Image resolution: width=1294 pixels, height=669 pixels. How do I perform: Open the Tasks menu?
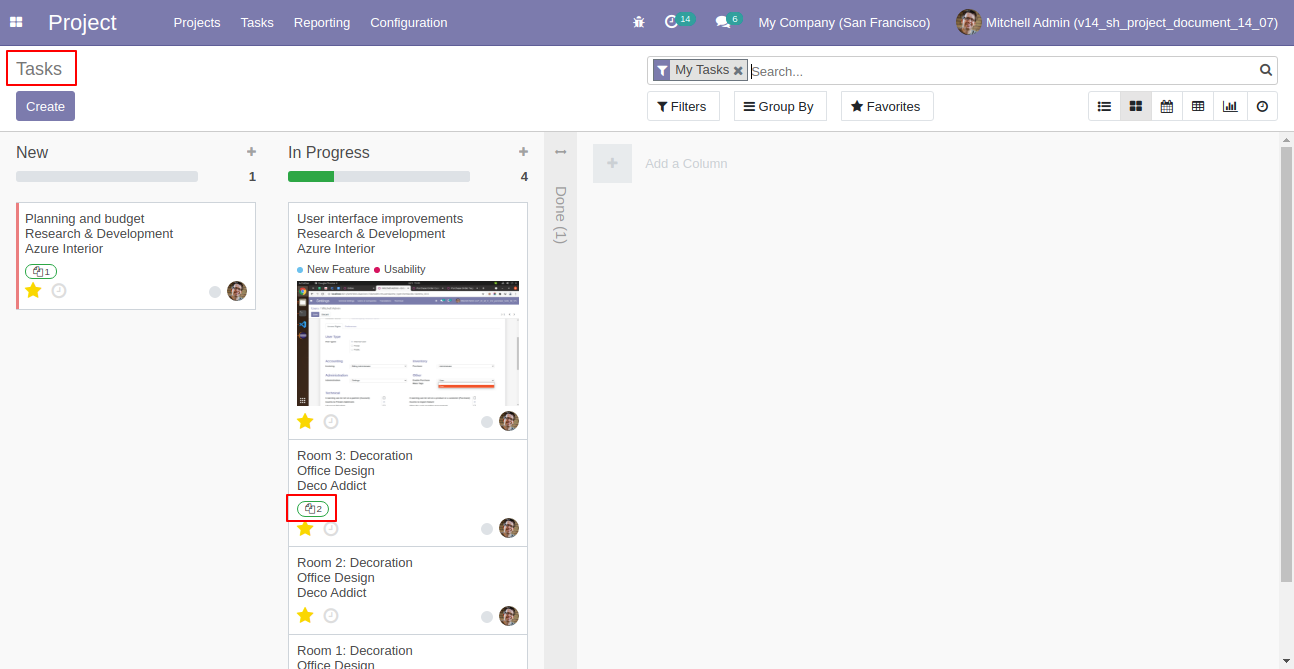257,22
